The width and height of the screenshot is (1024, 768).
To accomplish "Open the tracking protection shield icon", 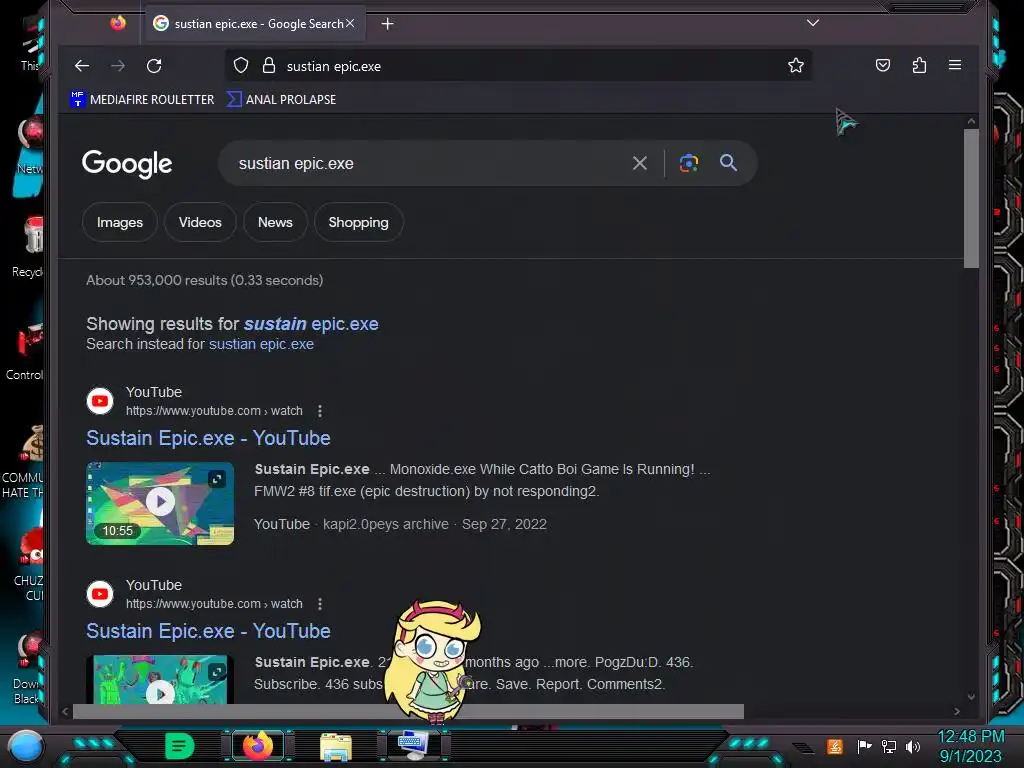I will tap(241, 65).
